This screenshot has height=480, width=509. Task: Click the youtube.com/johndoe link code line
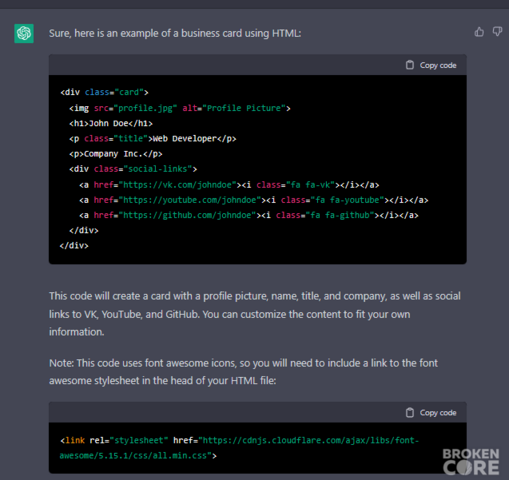point(254,200)
